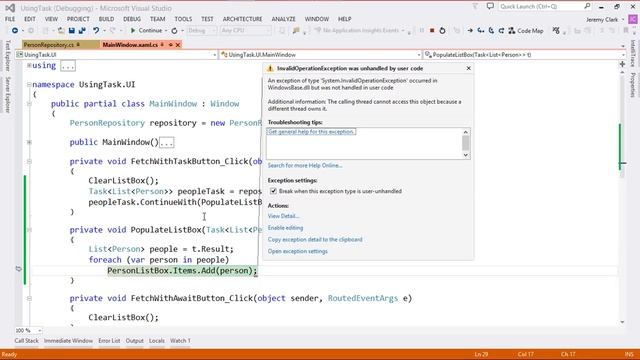The height and width of the screenshot is (360, 640).
Task: Open the feedback speech-bubble icon
Action: pyautogui.click(x=490, y=6)
